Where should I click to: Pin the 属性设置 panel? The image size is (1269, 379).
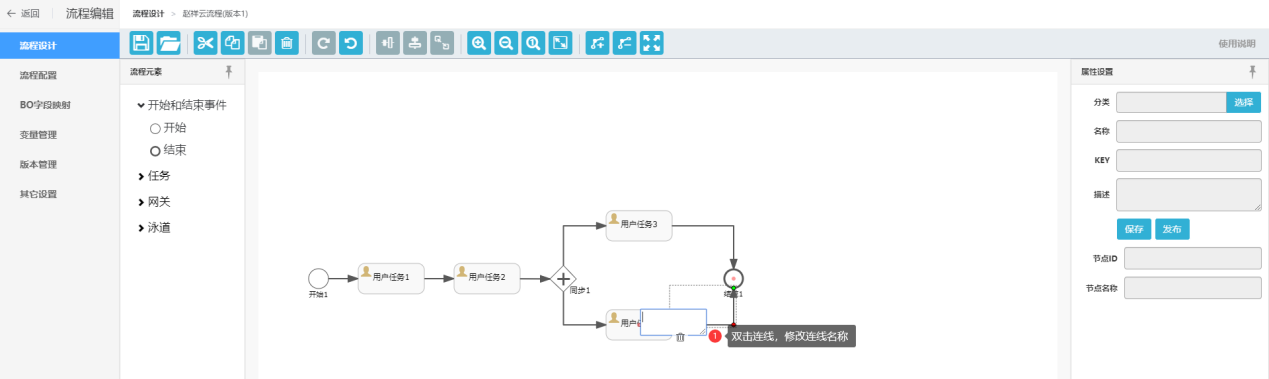click(x=1253, y=71)
